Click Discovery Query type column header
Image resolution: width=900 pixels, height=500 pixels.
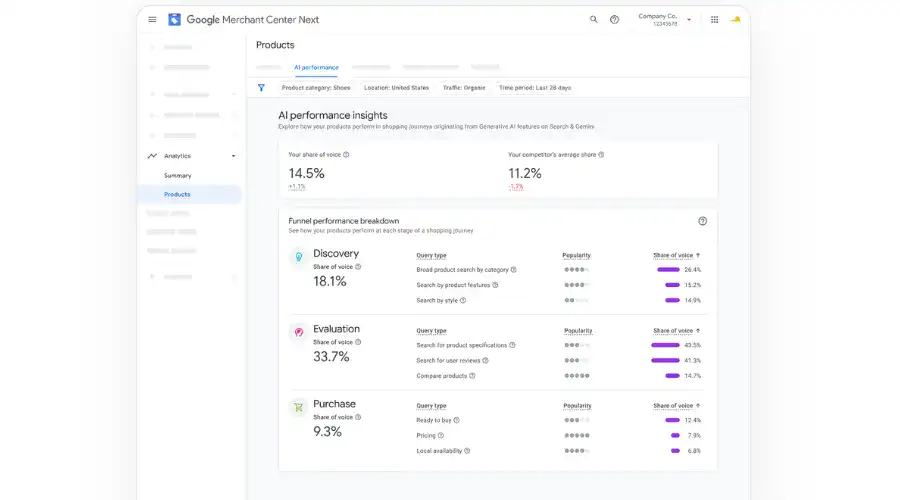[x=431, y=255]
